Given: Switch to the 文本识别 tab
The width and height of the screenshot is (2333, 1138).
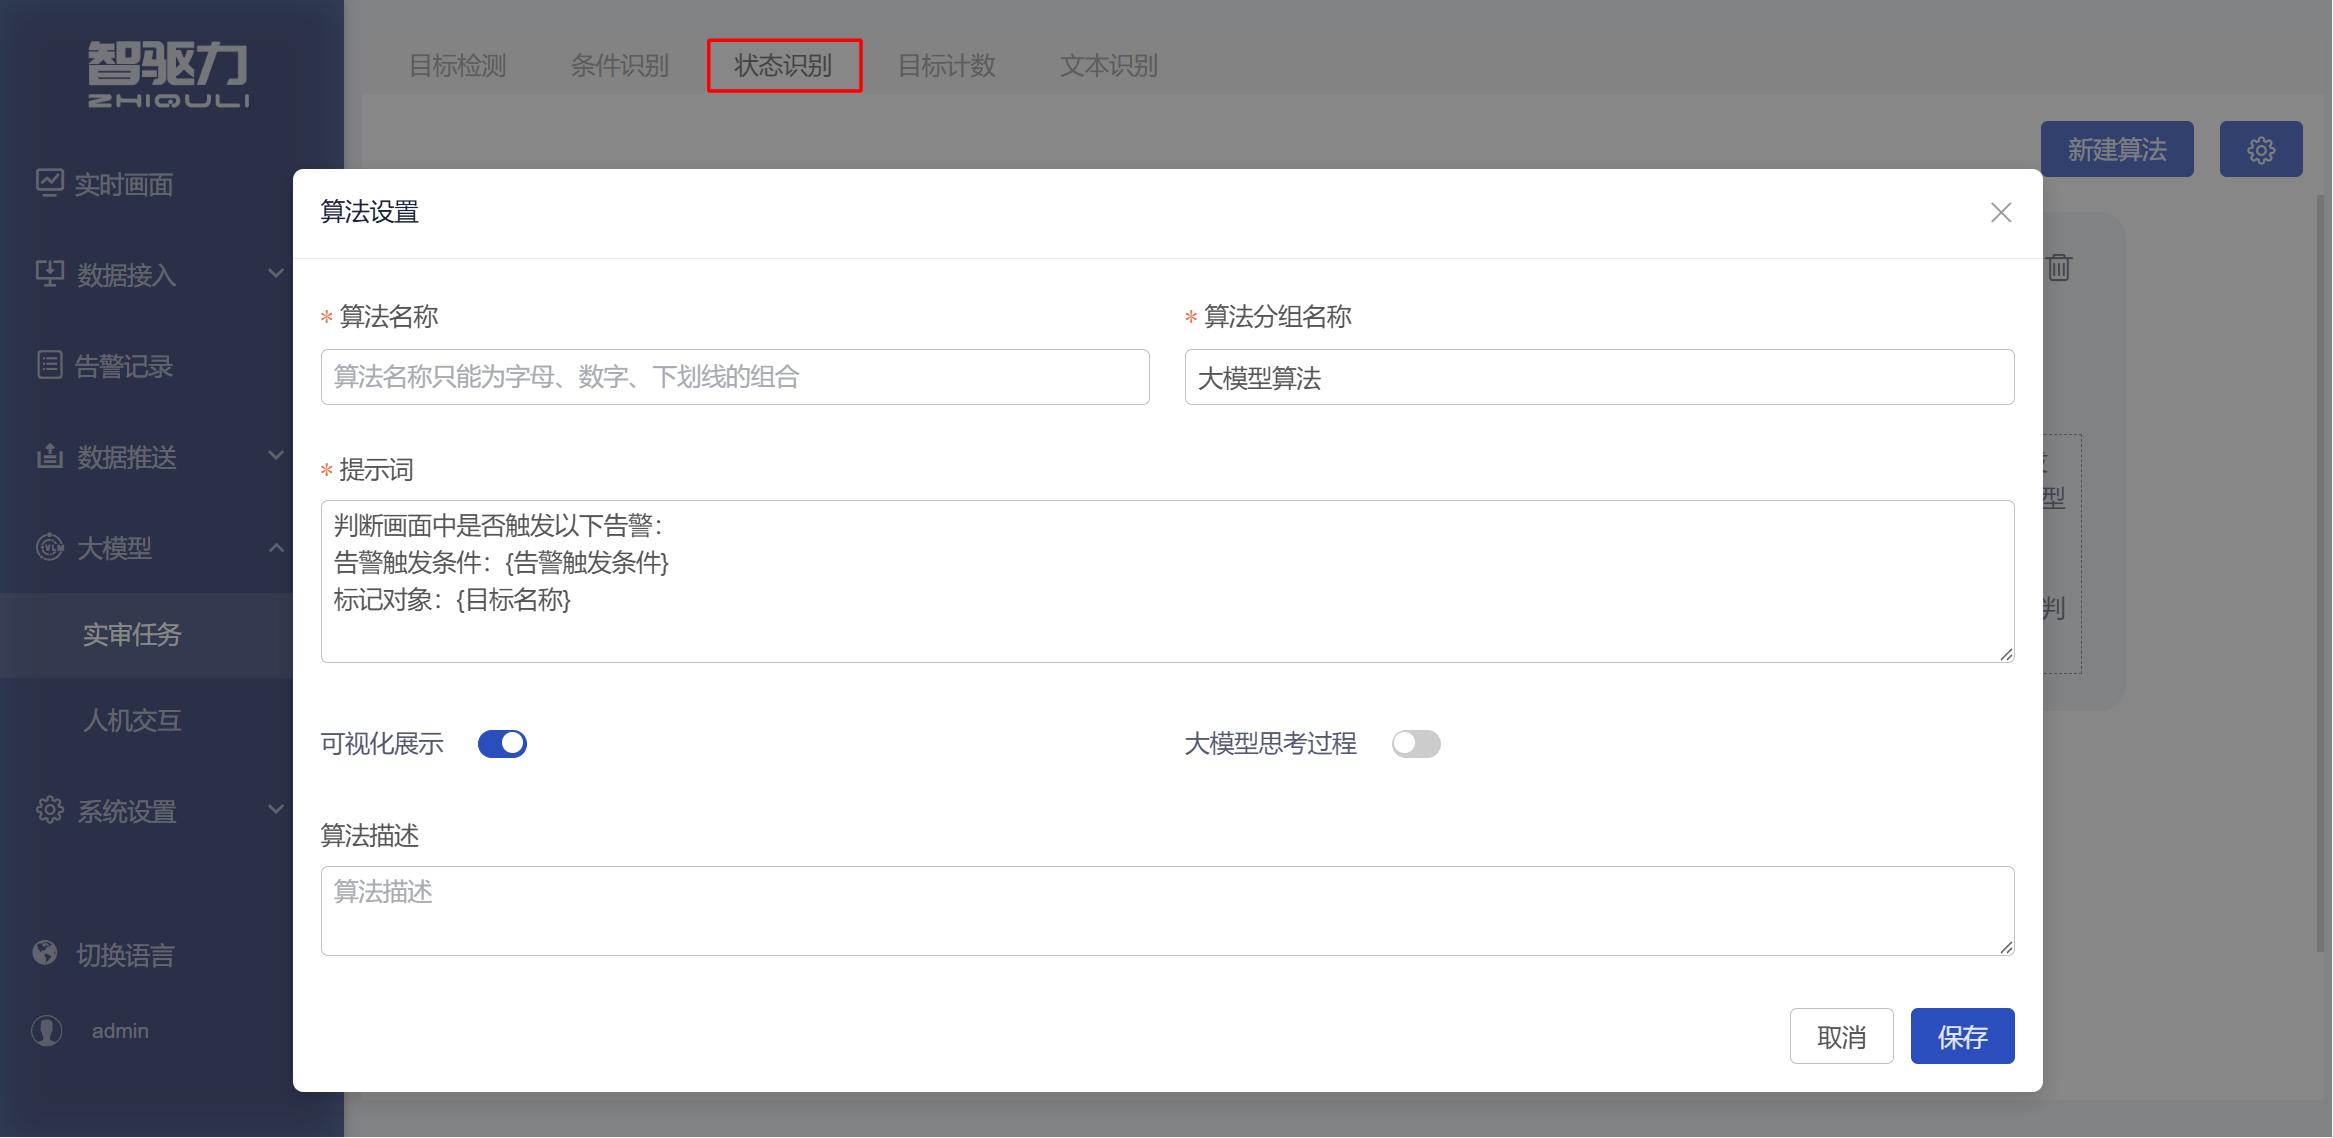Looking at the screenshot, I should [1108, 65].
